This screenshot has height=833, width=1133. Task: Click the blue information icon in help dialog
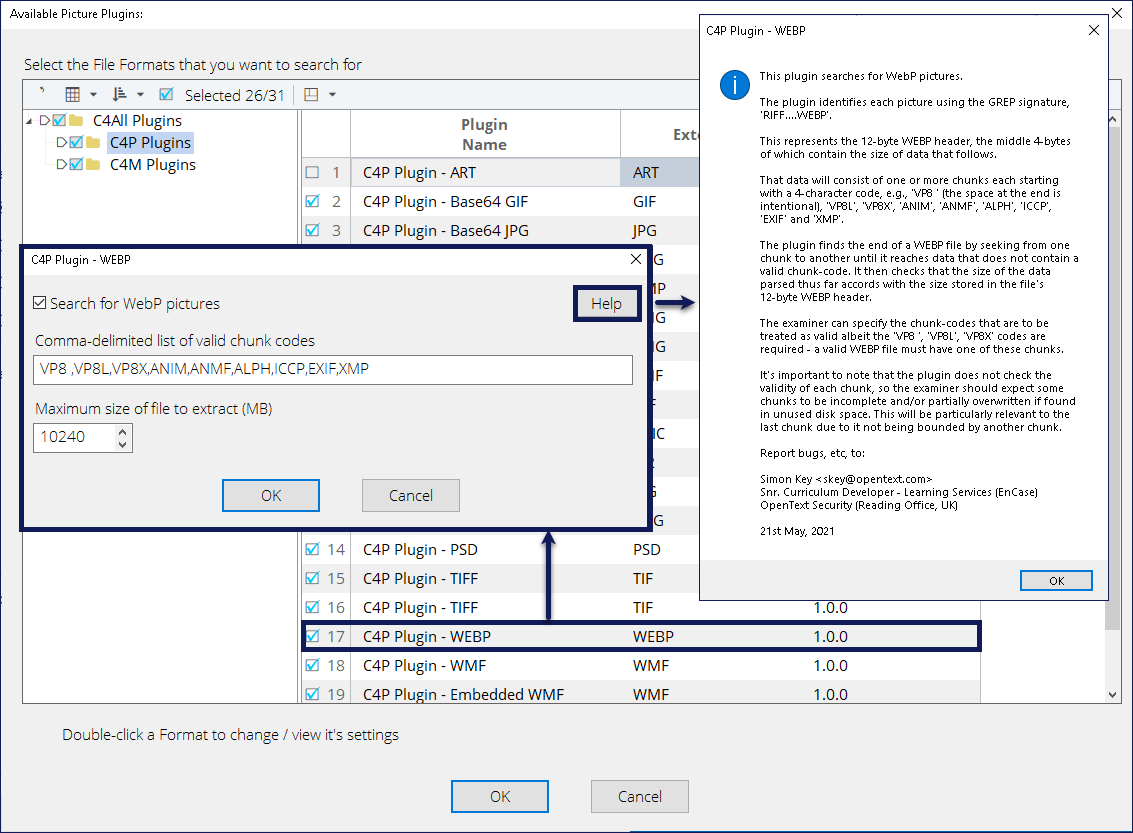pos(735,85)
